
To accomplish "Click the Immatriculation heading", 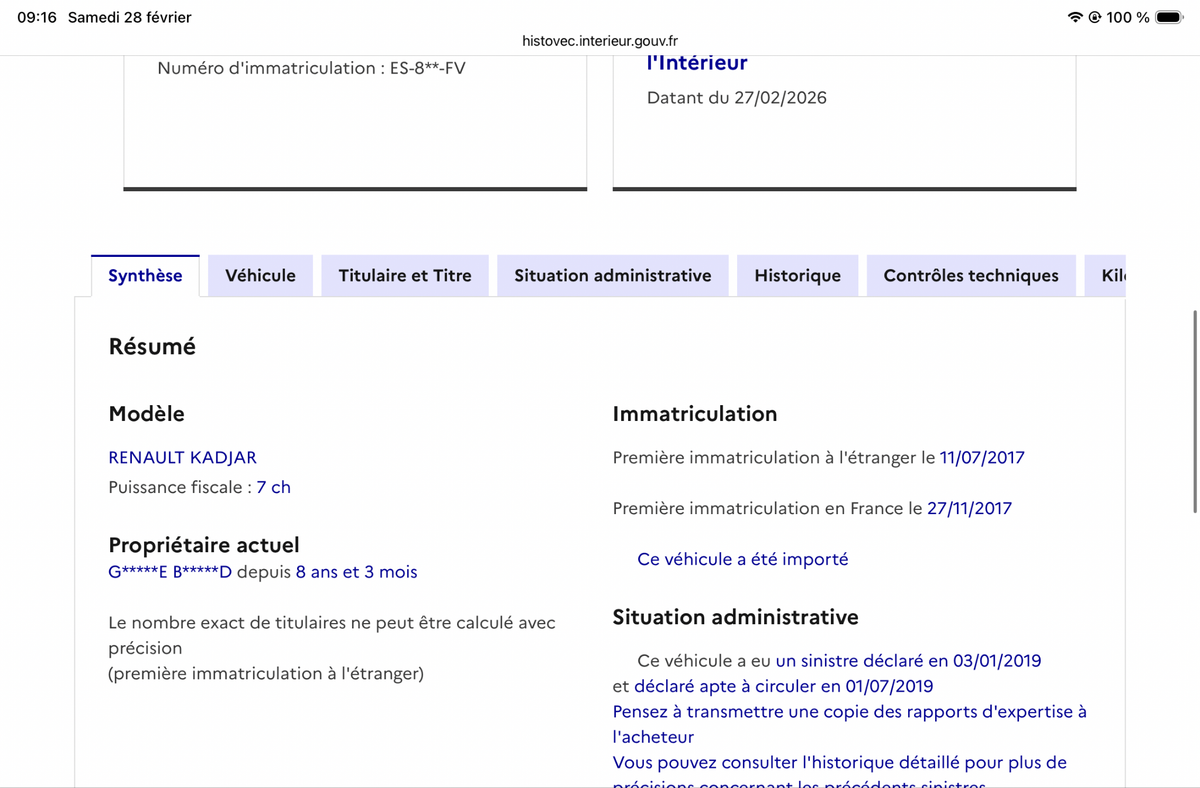I will [x=695, y=413].
